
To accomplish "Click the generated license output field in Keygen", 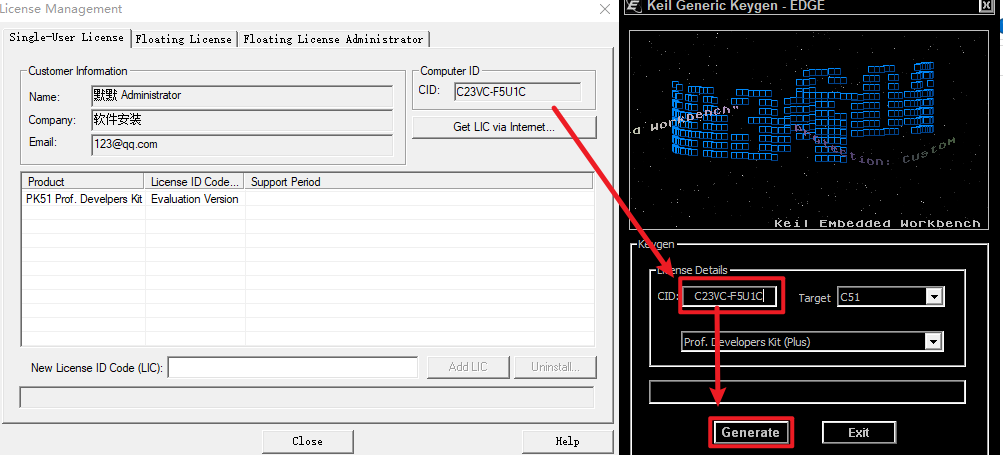I will click(x=807, y=392).
